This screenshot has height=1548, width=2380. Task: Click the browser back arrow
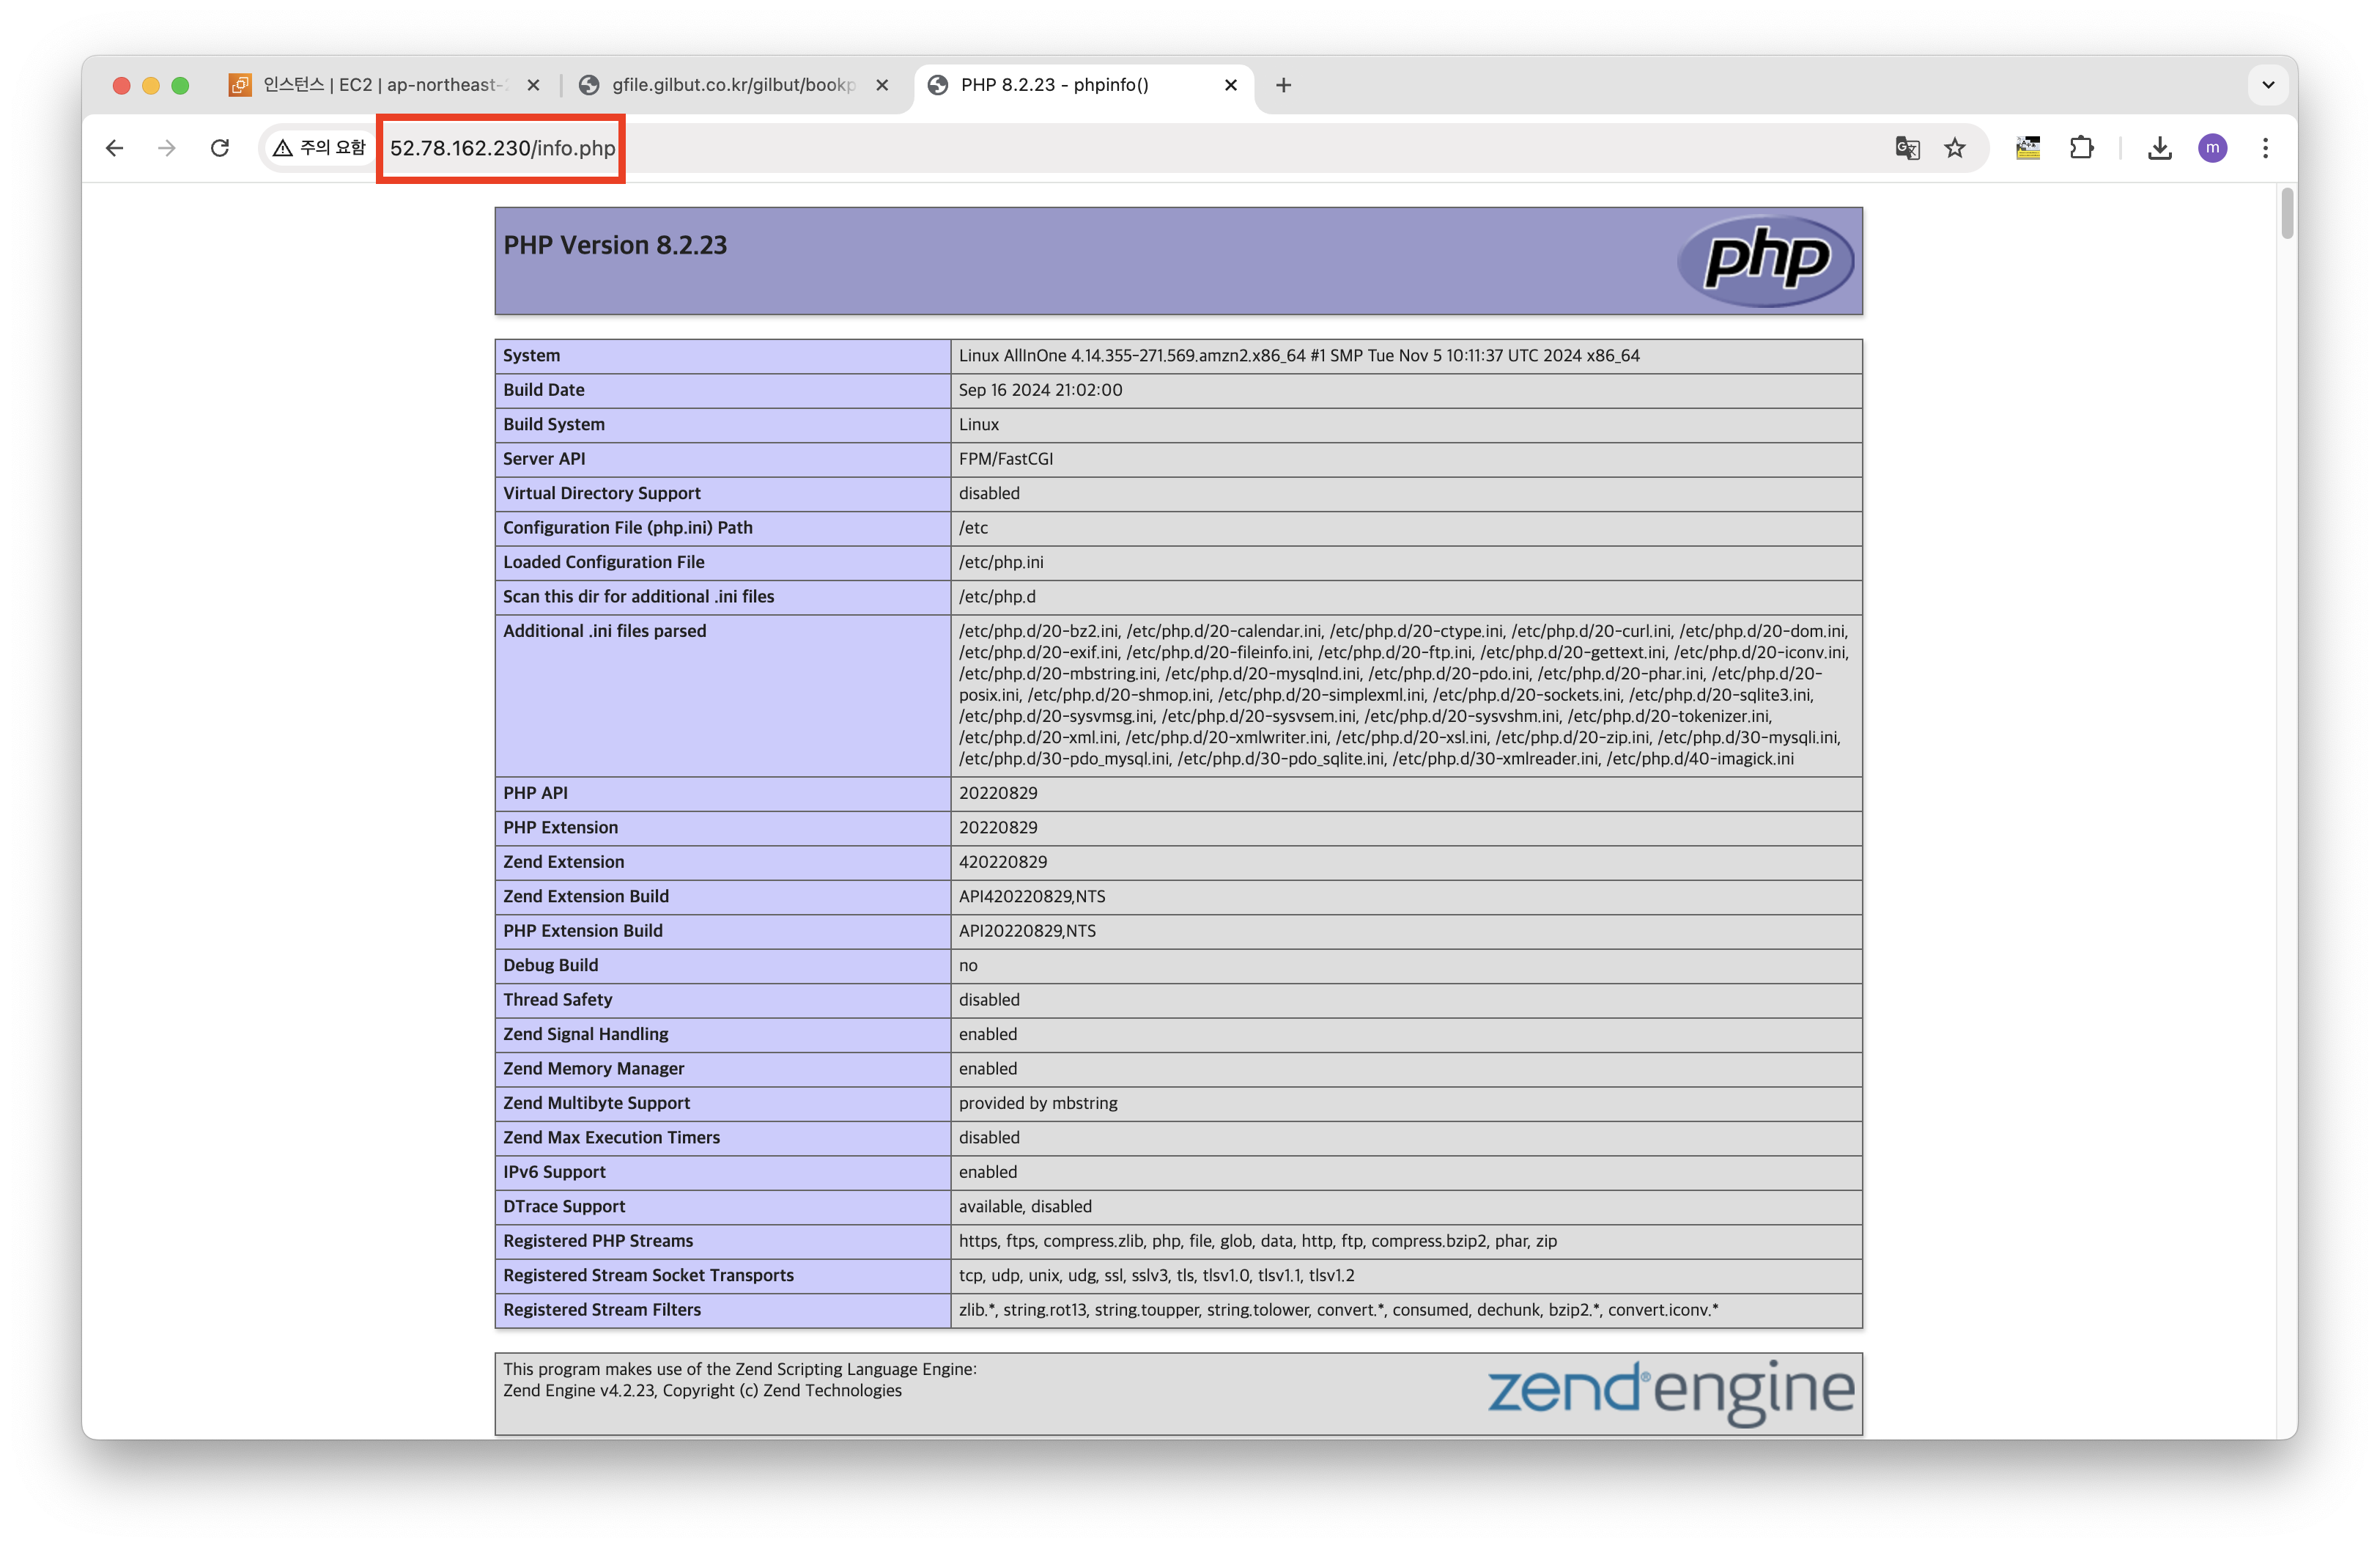click(114, 148)
